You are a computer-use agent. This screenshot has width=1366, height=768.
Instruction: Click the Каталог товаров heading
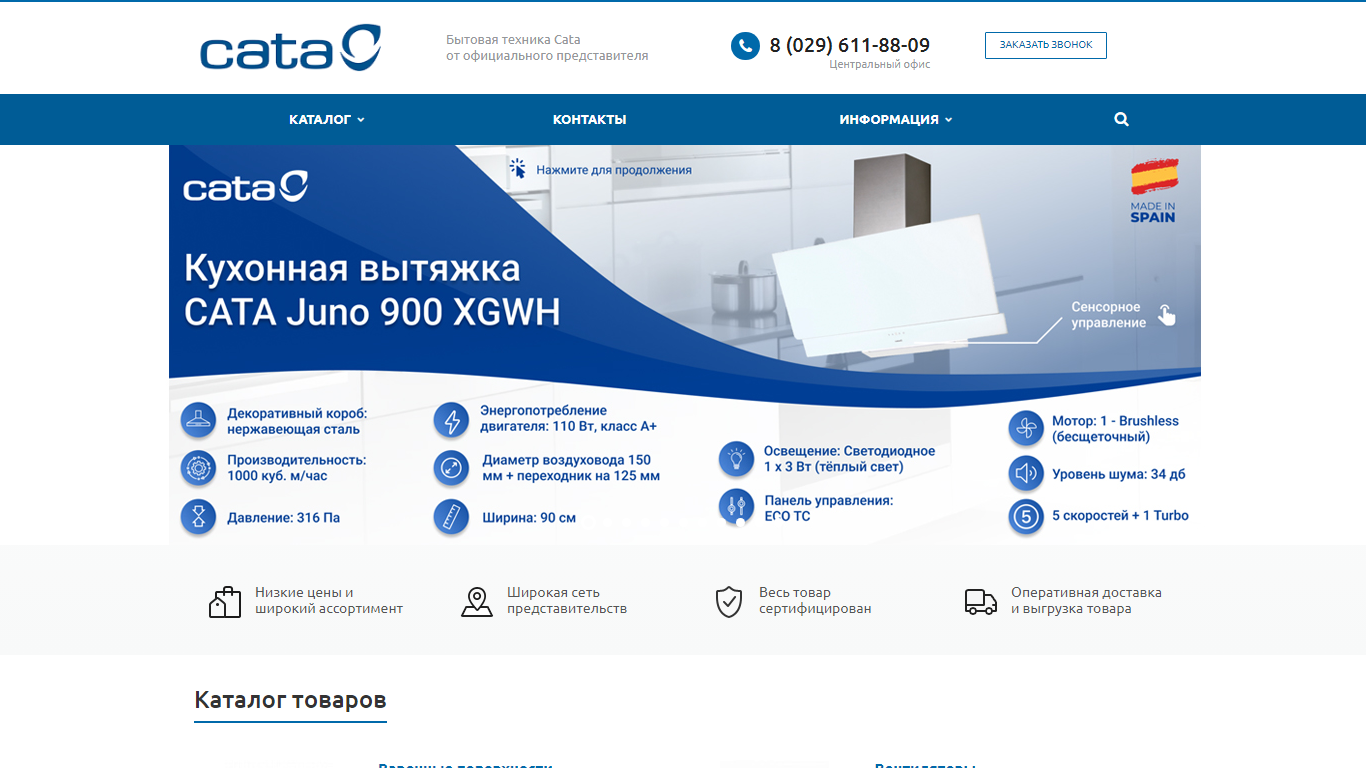(x=290, y=700)
